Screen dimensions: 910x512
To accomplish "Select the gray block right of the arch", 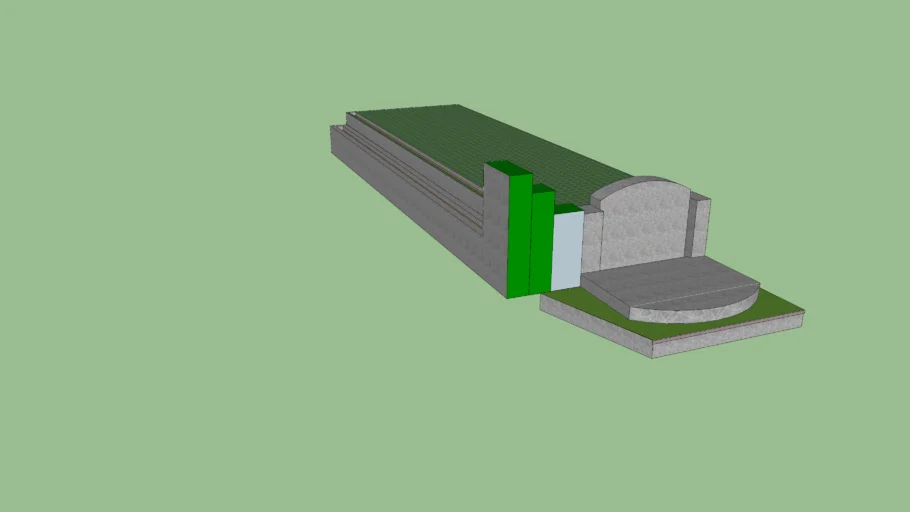I will tap(700, 225).
